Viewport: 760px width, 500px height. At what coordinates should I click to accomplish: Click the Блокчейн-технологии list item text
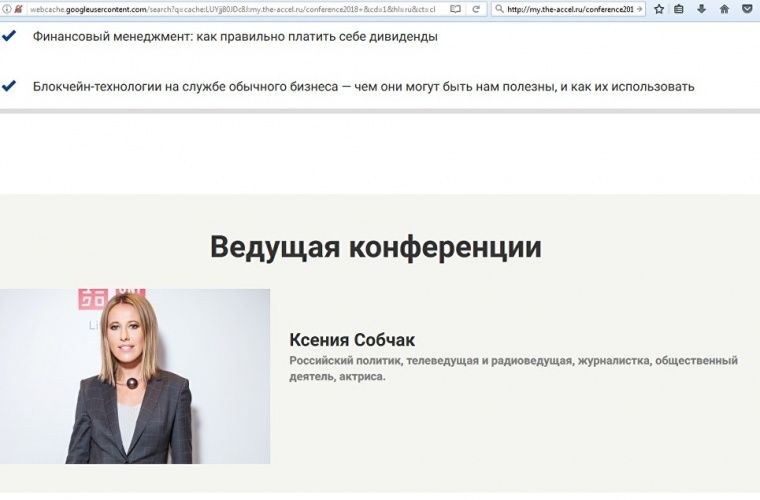(x=363, y=87)
